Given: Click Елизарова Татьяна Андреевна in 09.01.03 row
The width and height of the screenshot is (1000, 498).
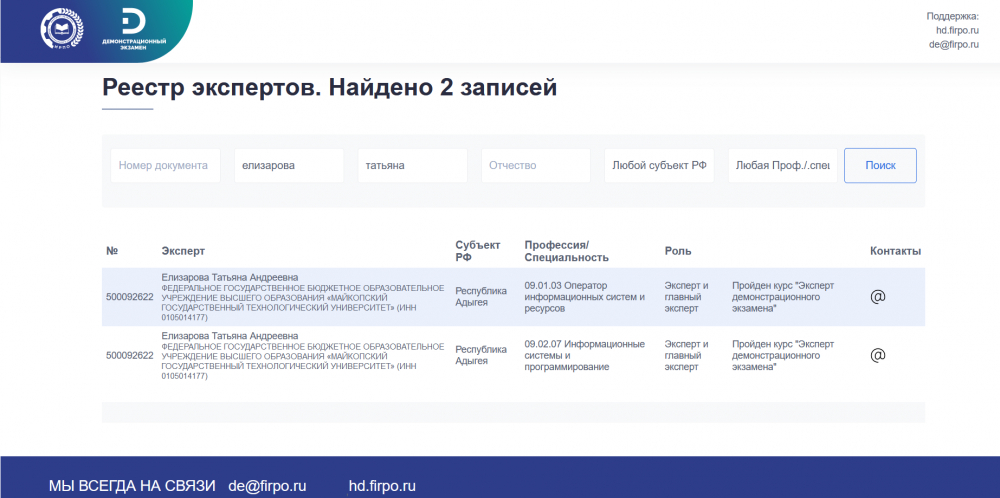Looking at the screenshot, I should coord(230,277).
